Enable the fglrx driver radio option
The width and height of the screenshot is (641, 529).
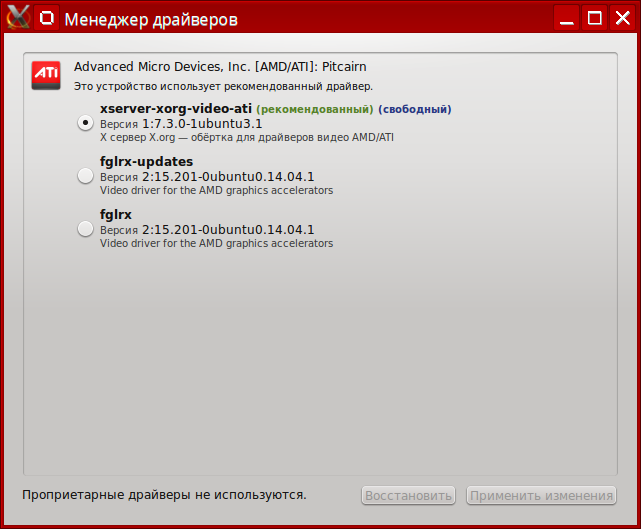click(86, 229)
